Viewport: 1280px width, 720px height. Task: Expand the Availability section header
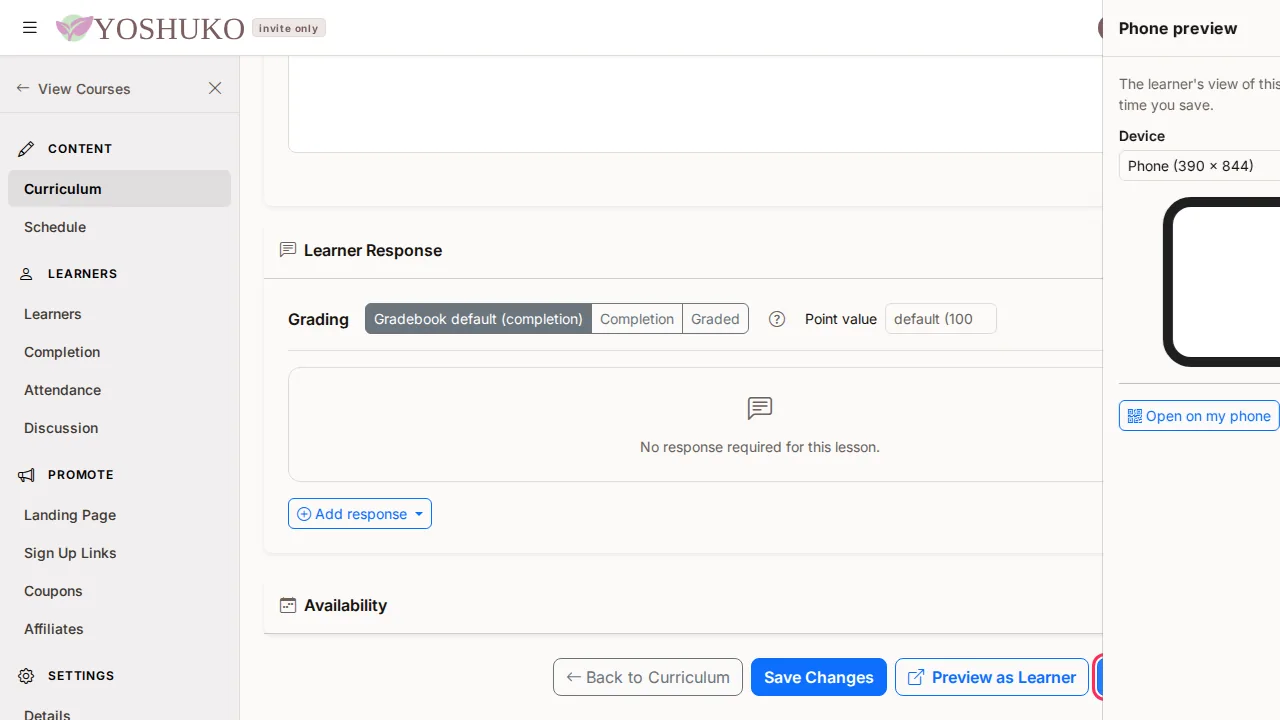point(683,605)
